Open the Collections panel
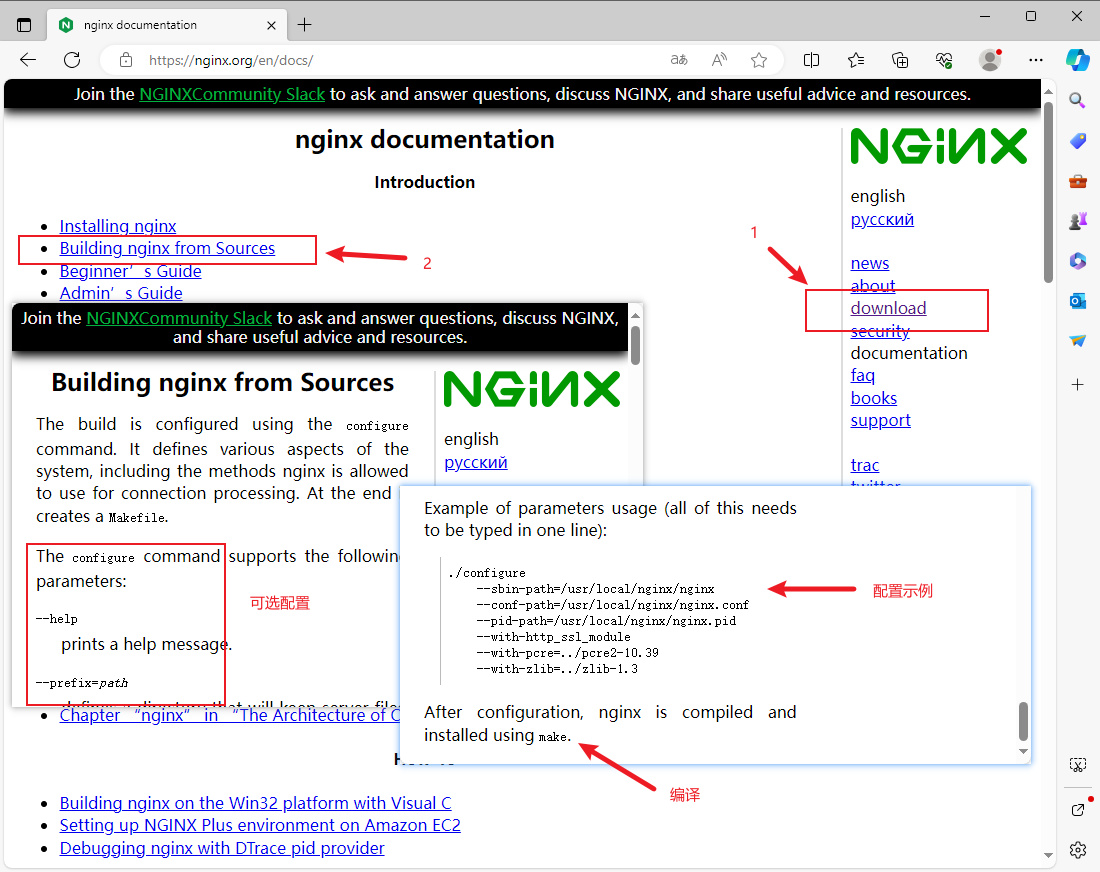1100x872 pixels. tap(900, 60)
